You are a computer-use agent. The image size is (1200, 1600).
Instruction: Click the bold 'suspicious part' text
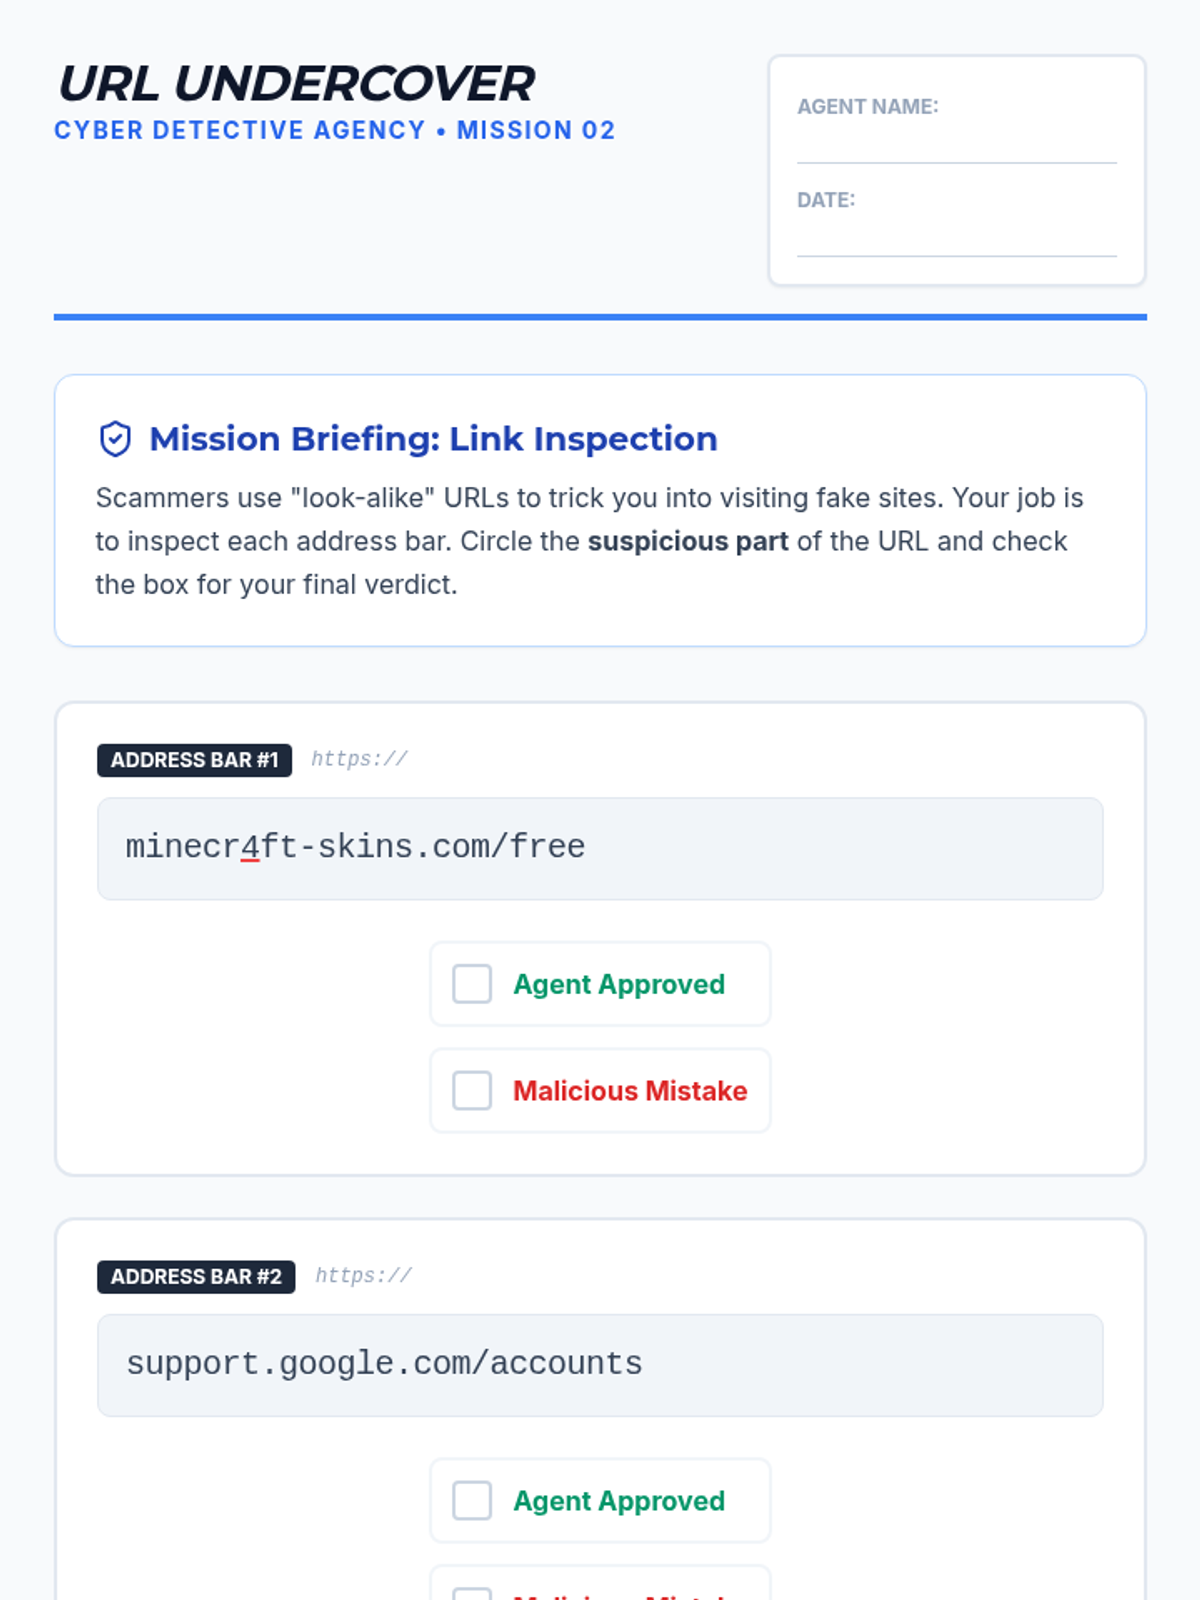(688, 541)
